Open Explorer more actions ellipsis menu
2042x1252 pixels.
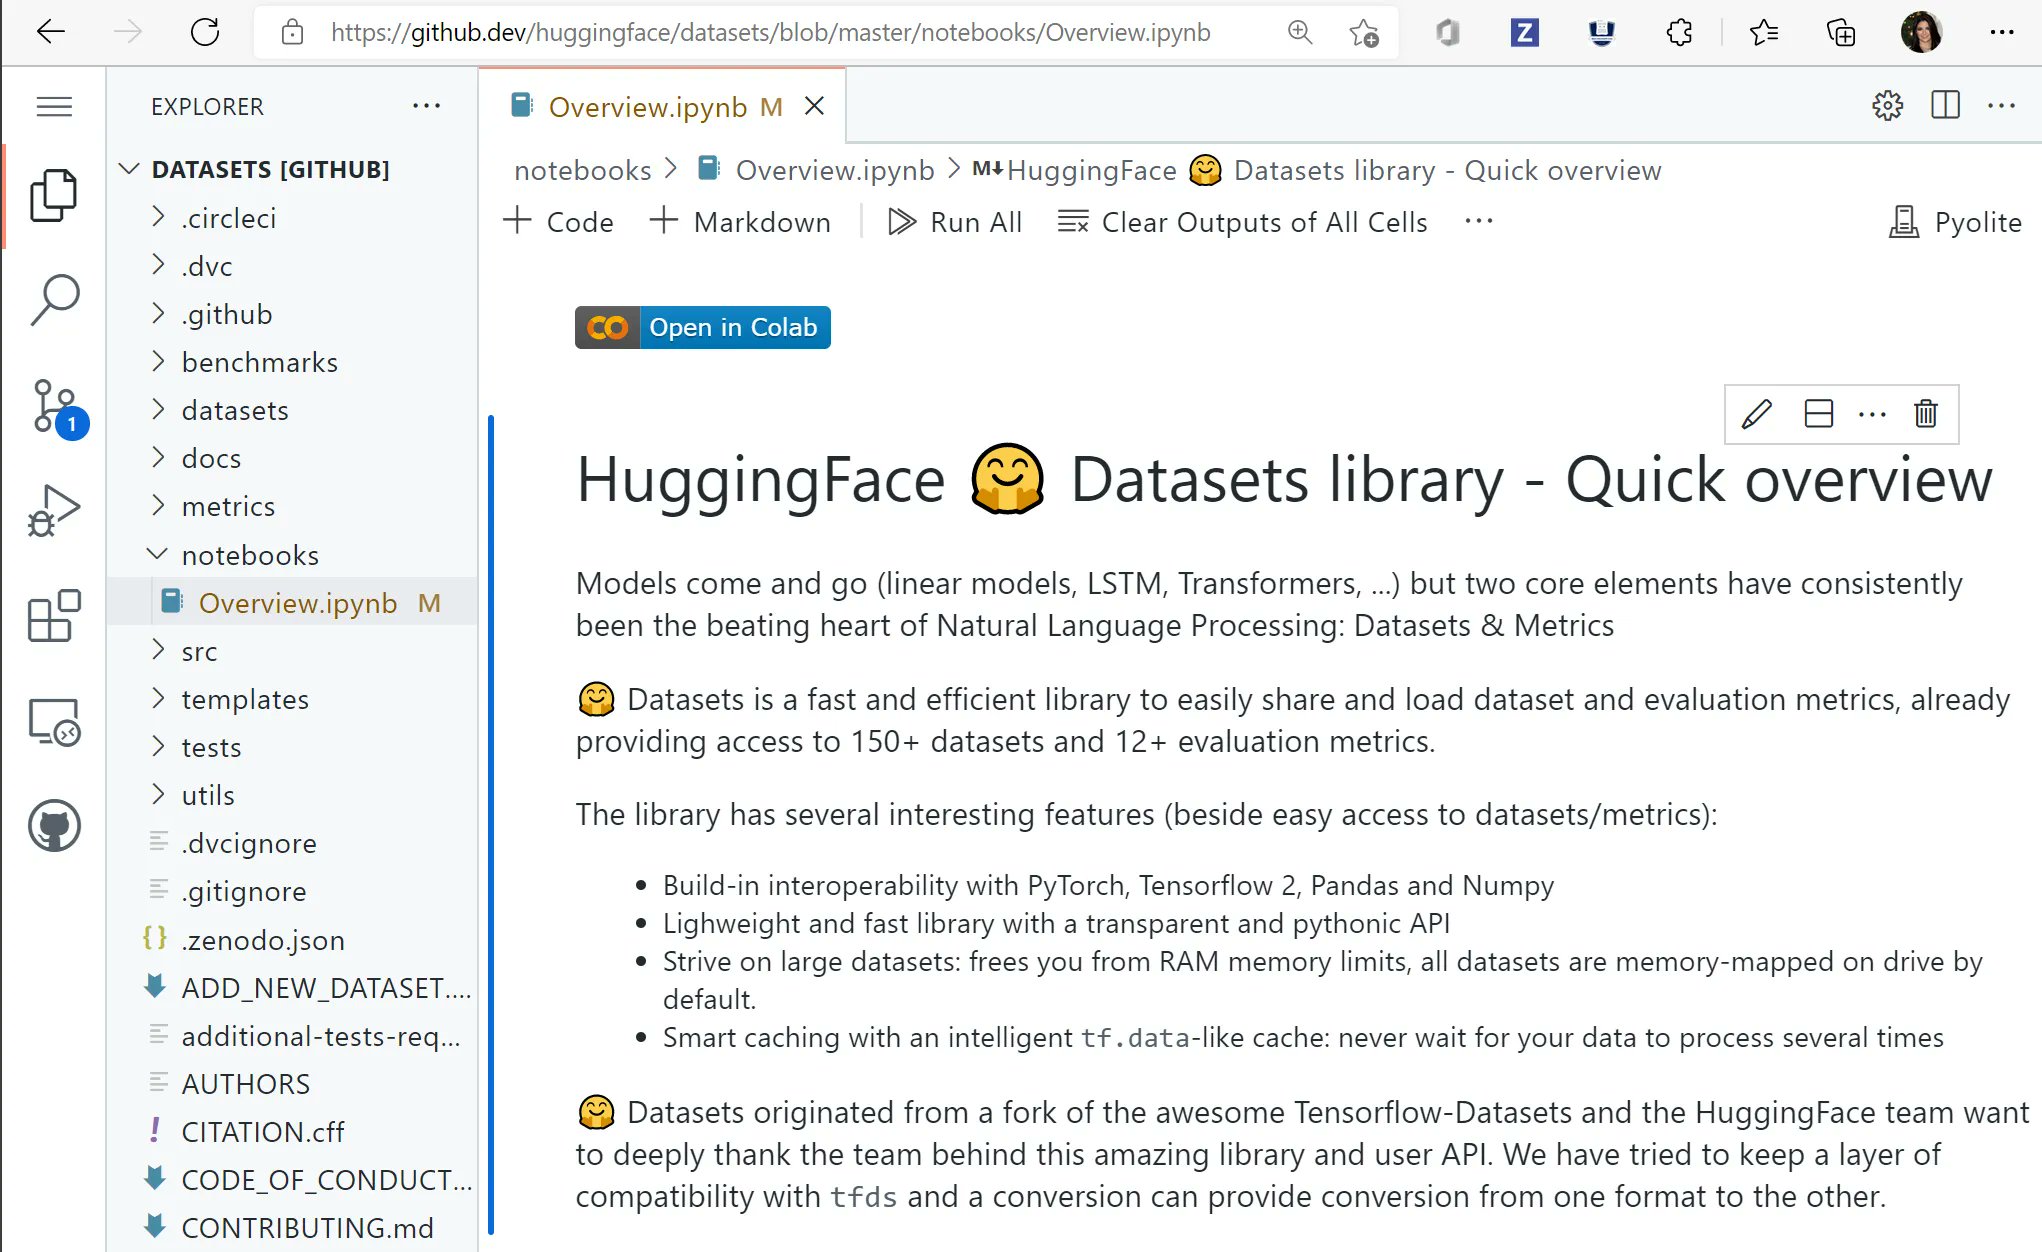(426, 106)
